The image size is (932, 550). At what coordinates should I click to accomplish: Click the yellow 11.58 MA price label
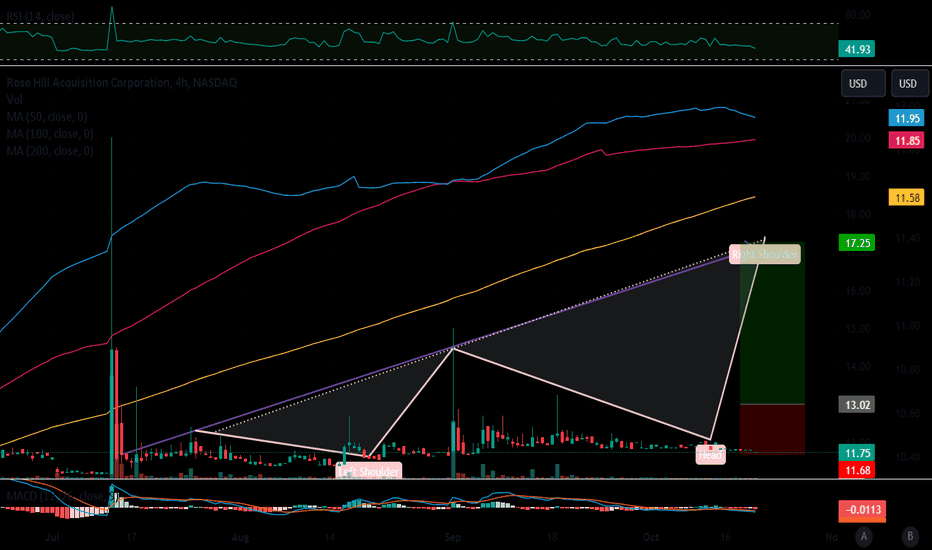tap(906, 198)
